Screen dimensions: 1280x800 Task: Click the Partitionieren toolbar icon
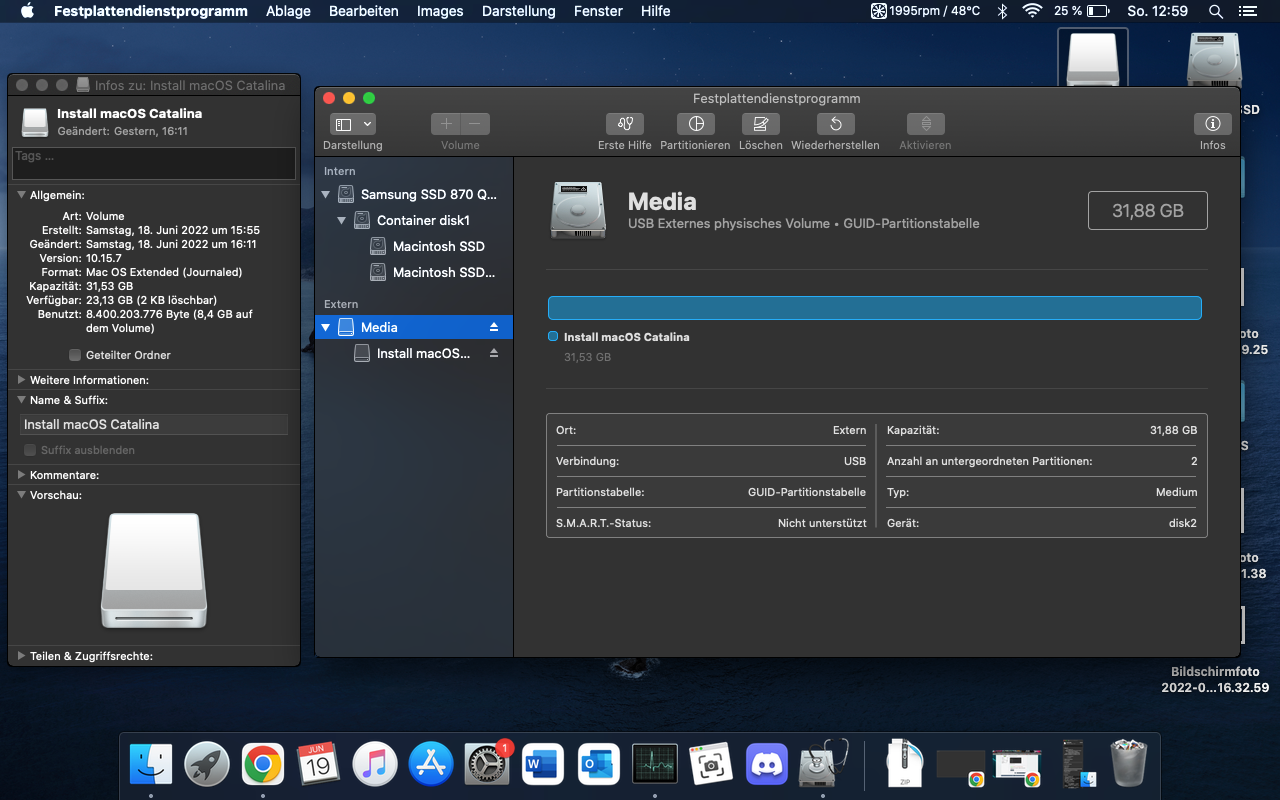tap(695, 124)
